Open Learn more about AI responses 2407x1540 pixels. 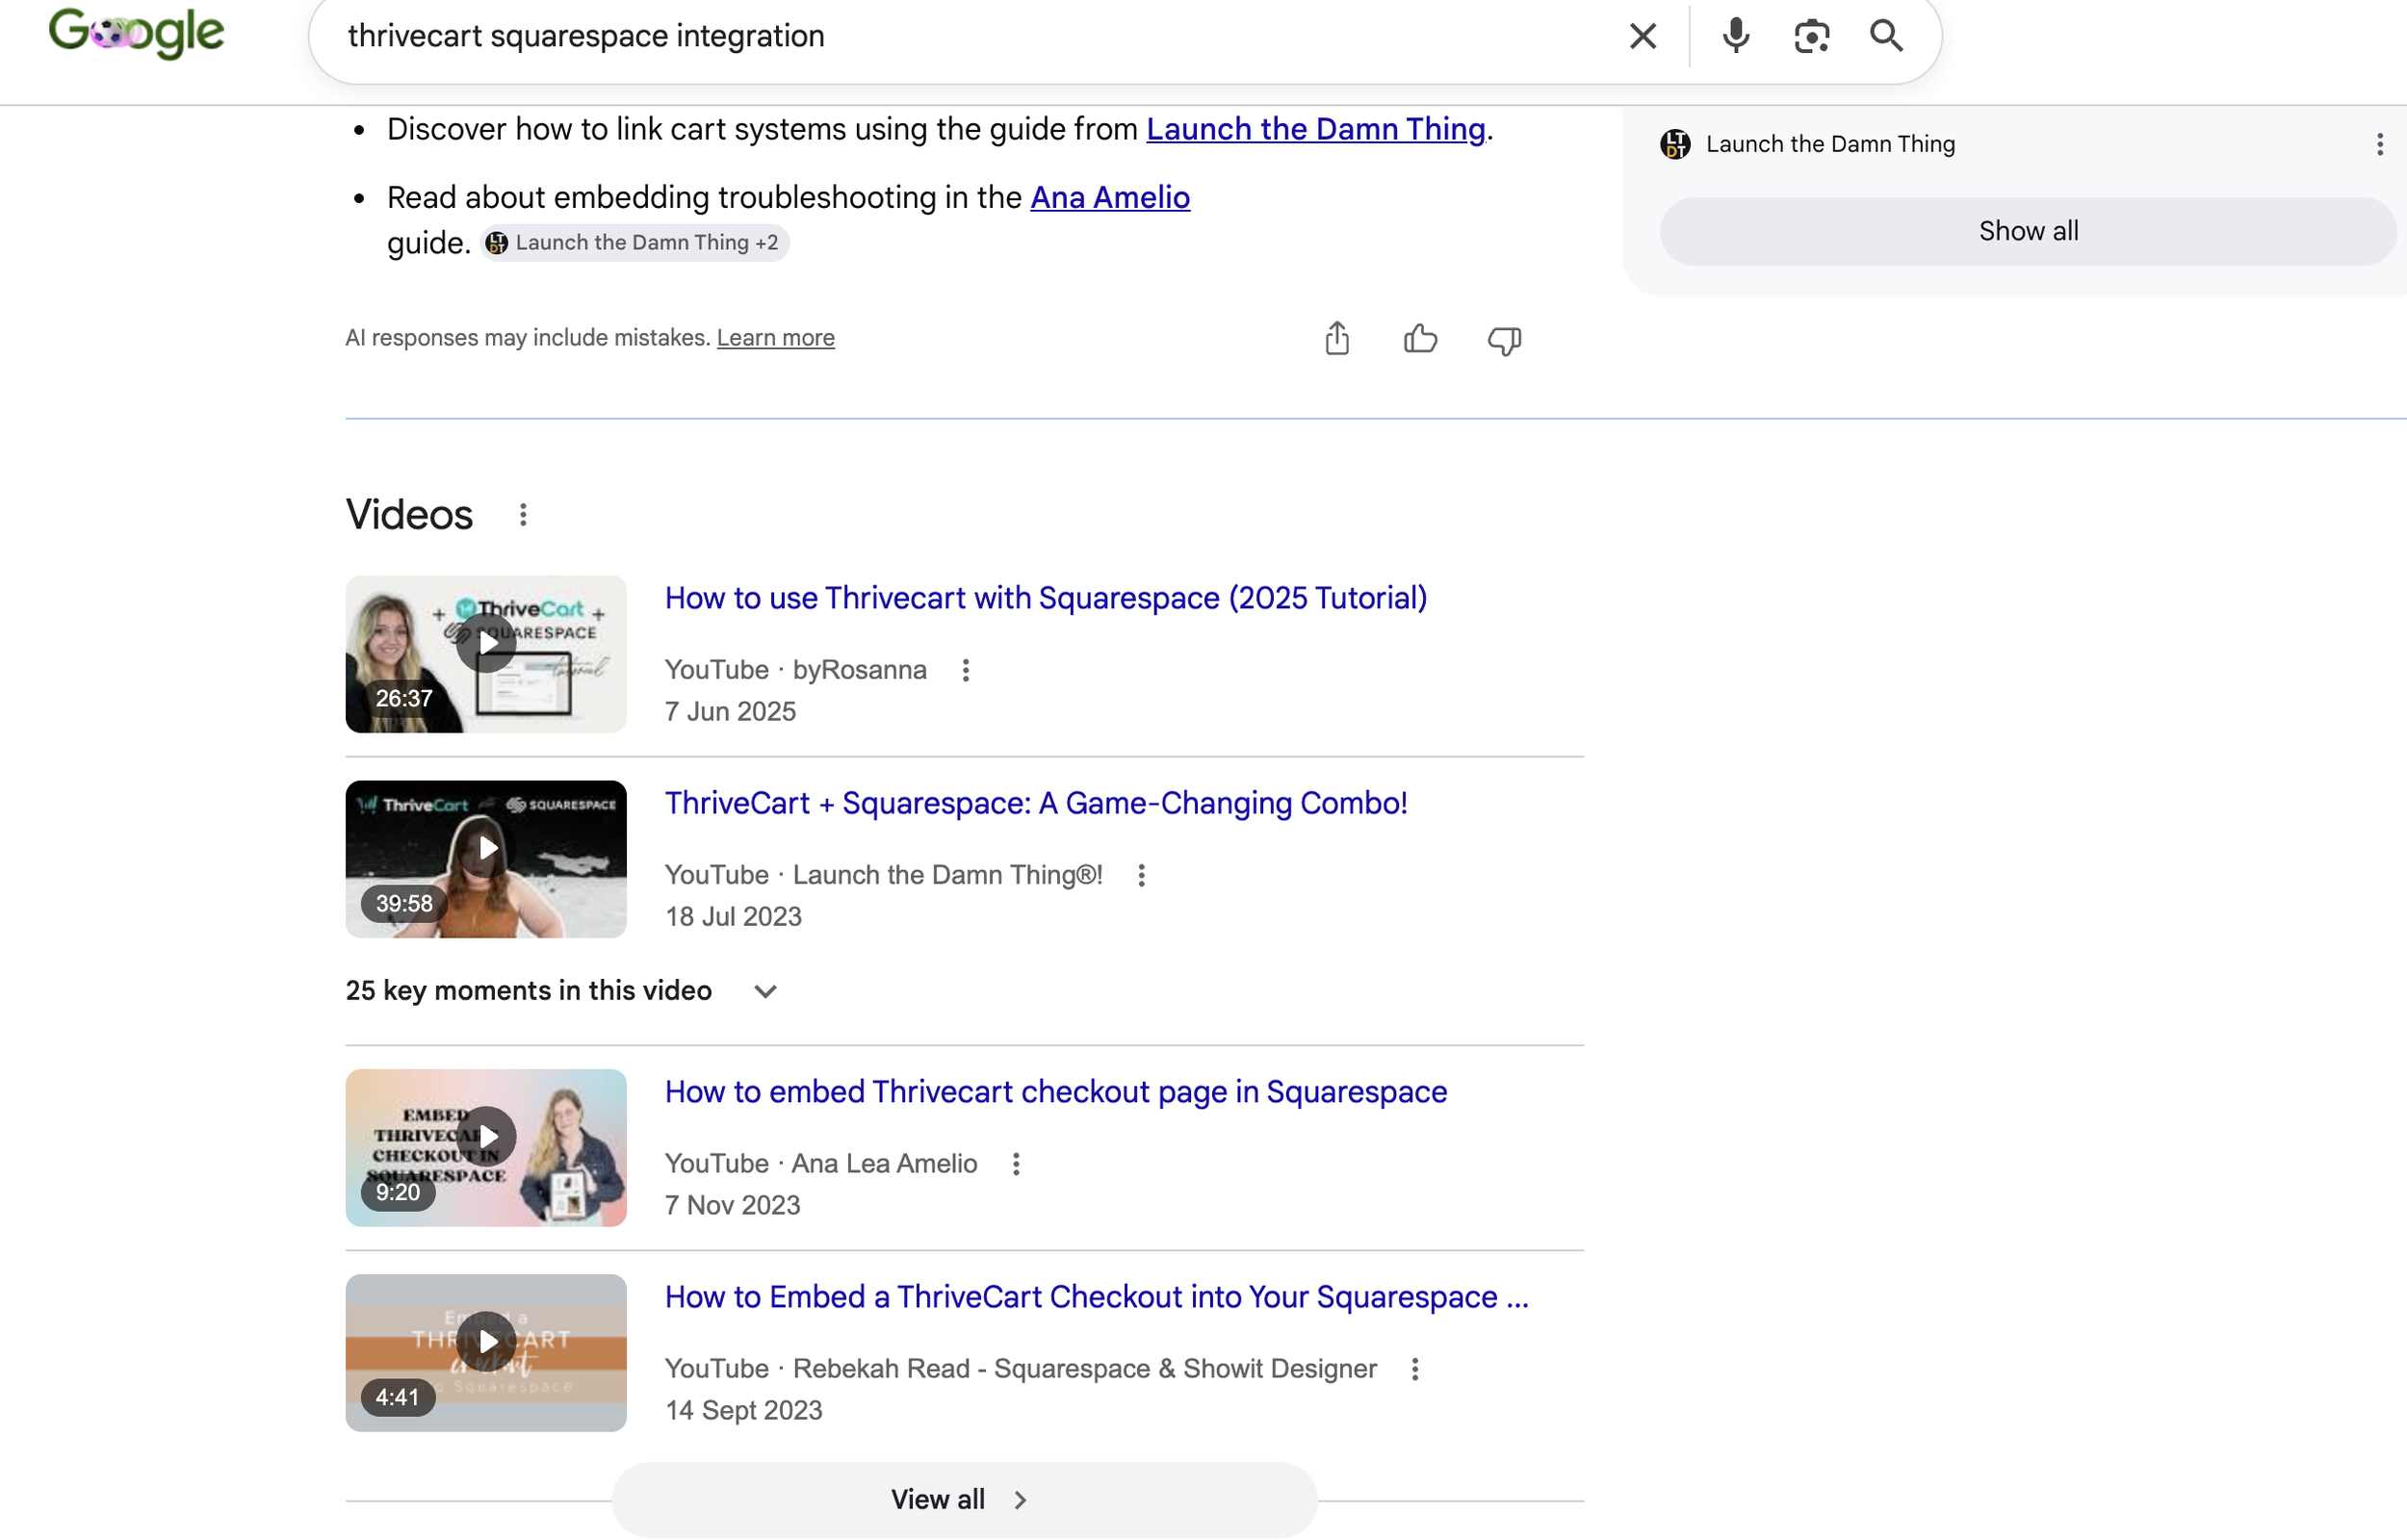pos(775,338)
